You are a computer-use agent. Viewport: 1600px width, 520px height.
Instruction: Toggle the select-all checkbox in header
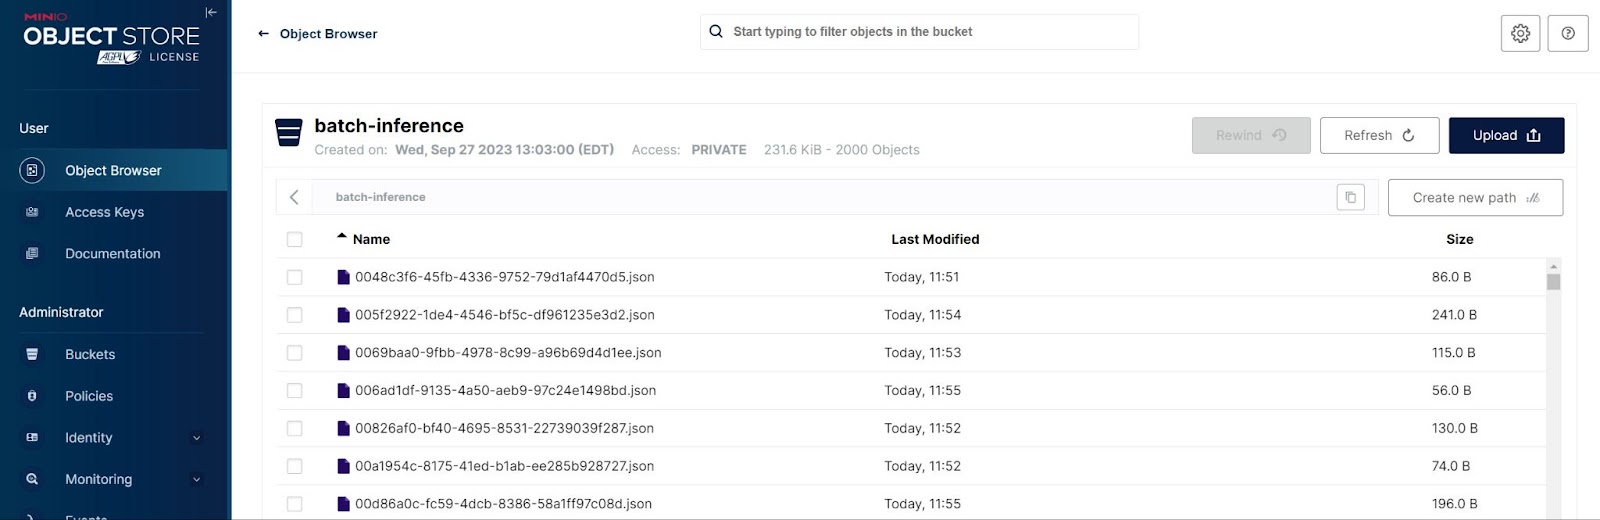coord(294,239)
